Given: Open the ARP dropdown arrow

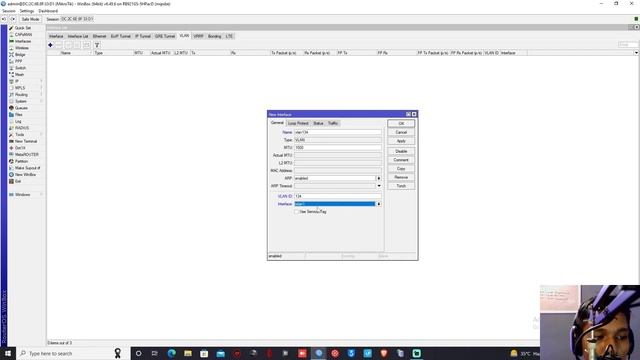Looking at the screenshot, I should 378,178.
